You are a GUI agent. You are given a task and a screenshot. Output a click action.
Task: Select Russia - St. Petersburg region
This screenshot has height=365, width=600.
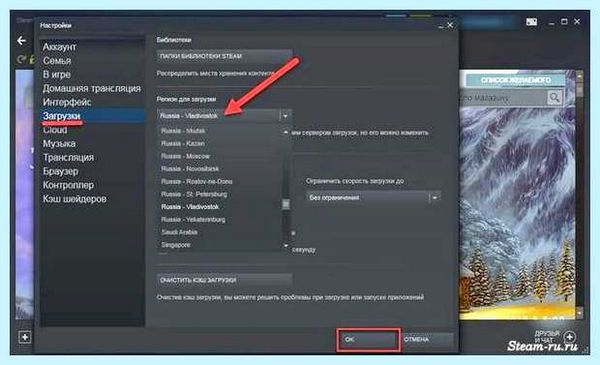(x=194, y=194)
